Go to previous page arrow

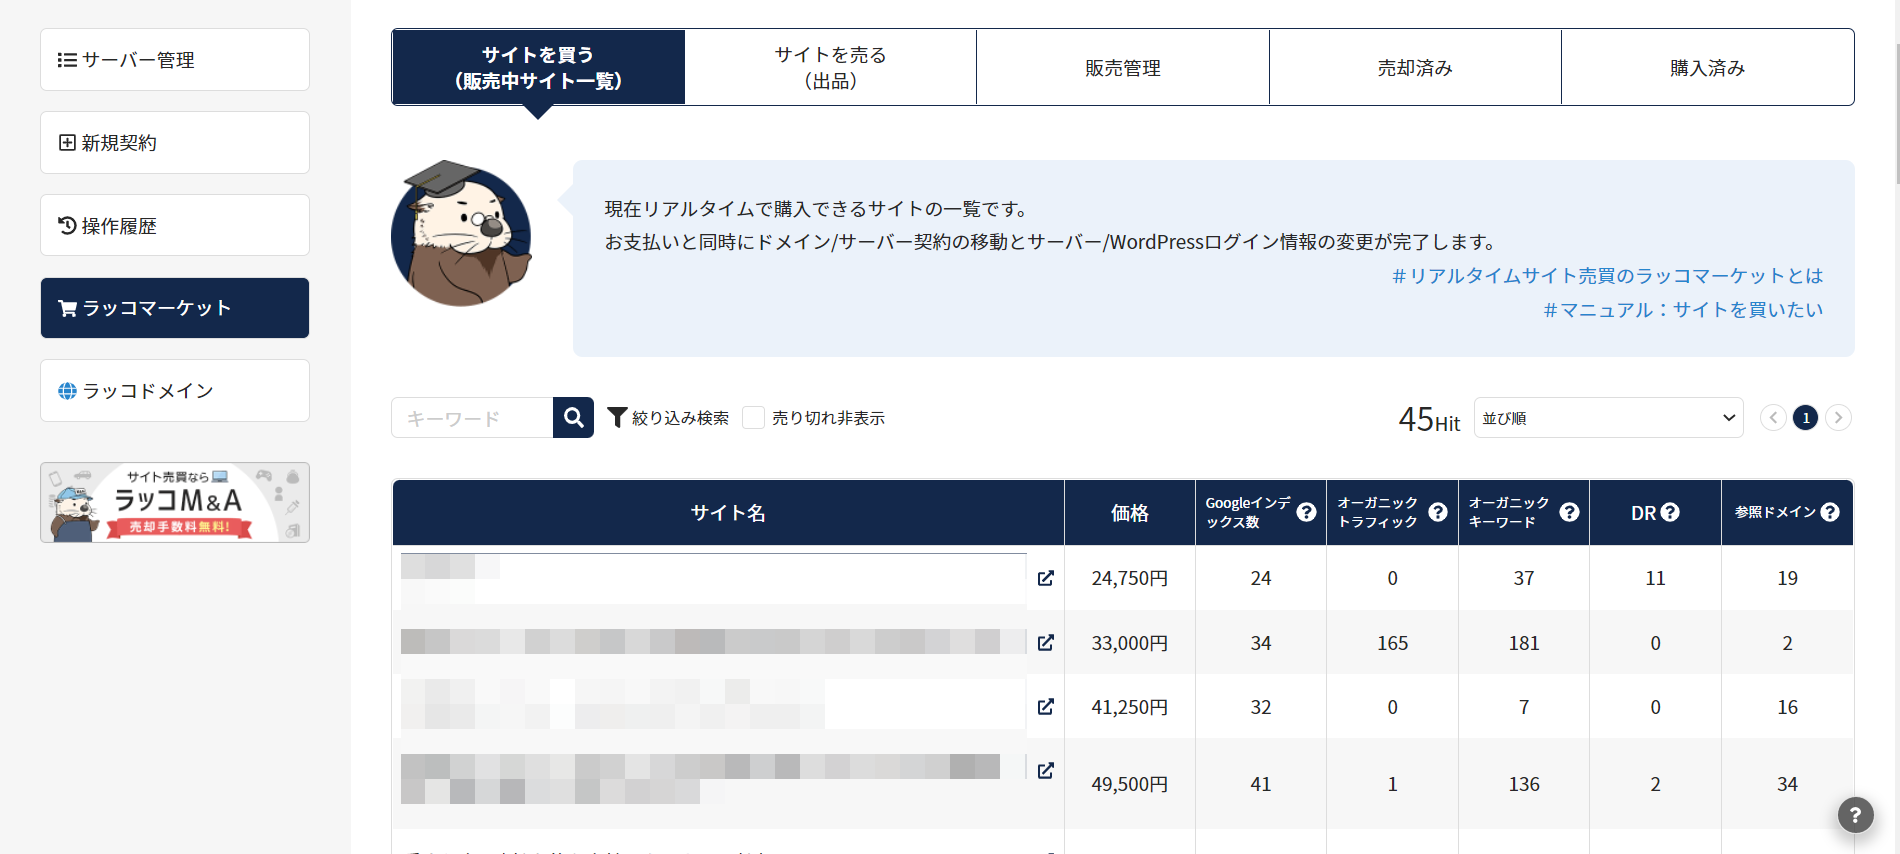coord(1773,418)
